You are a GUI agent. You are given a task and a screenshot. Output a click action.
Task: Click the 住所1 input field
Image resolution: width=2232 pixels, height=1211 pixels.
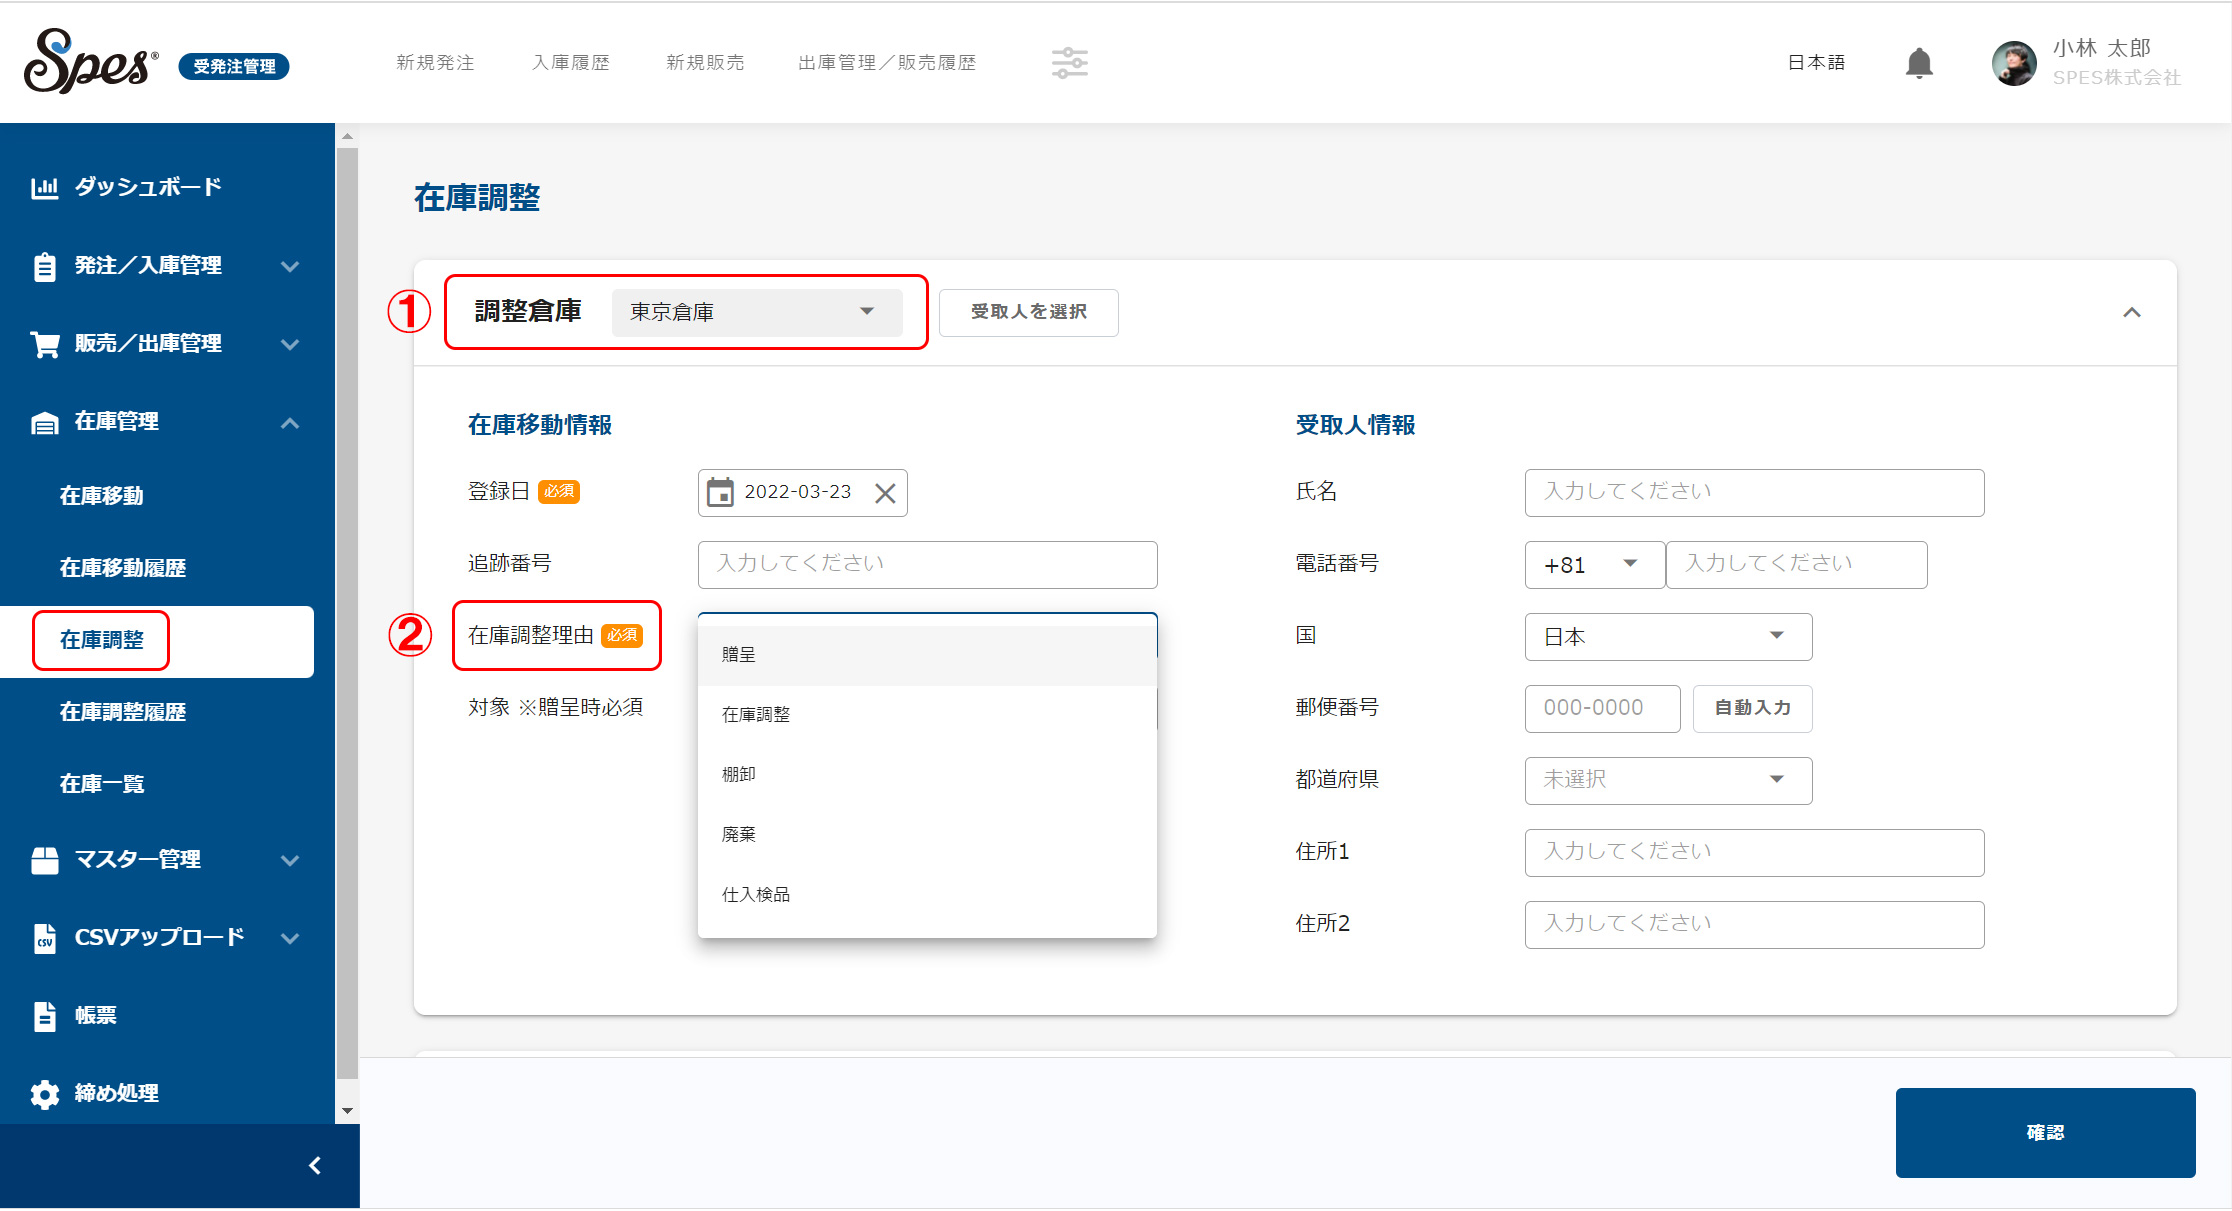coord(1754,853)
